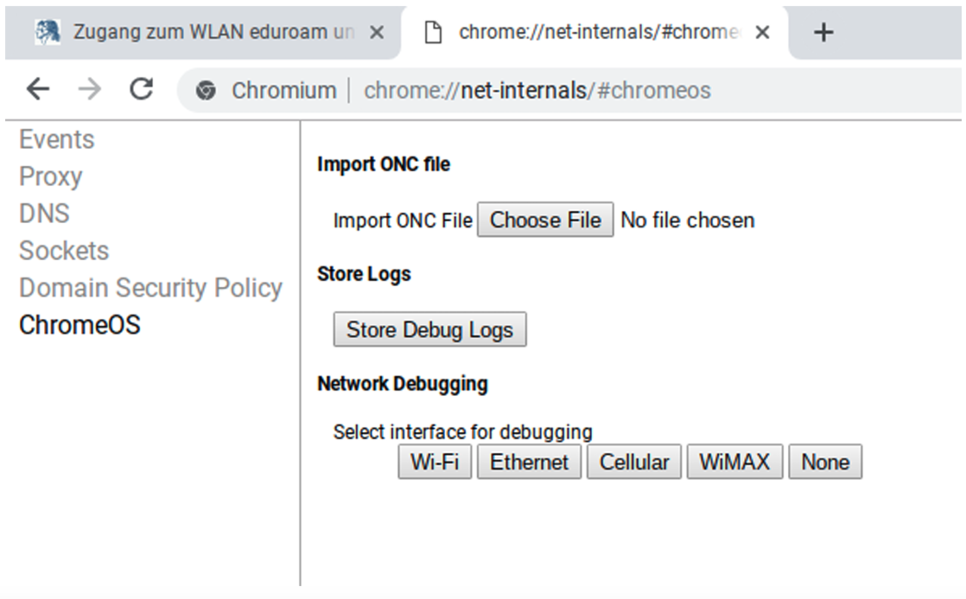Close the chrome://net-internals tab
966x599 pixels.
pyautogui.click(x=762, y=32)
